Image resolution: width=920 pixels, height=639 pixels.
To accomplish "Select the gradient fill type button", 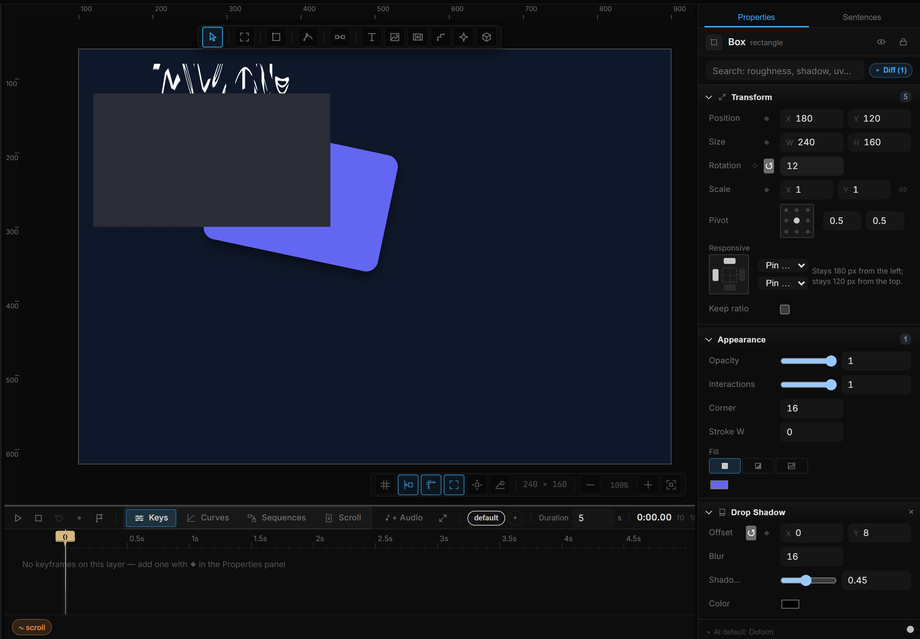I will (x=758, y=466).
